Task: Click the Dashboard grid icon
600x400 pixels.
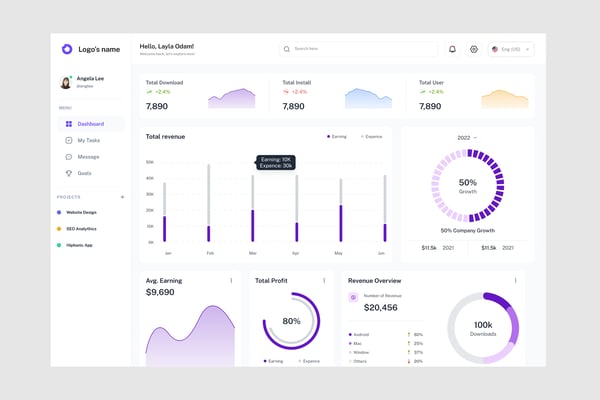Action: coord(69,124)
